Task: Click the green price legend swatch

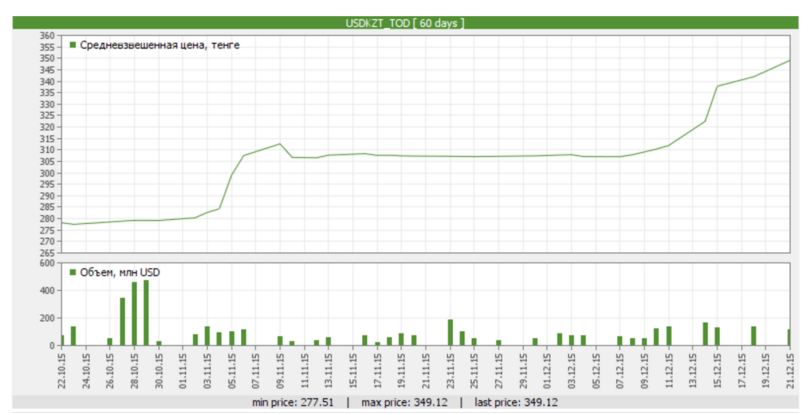Action: click(73, 44)
